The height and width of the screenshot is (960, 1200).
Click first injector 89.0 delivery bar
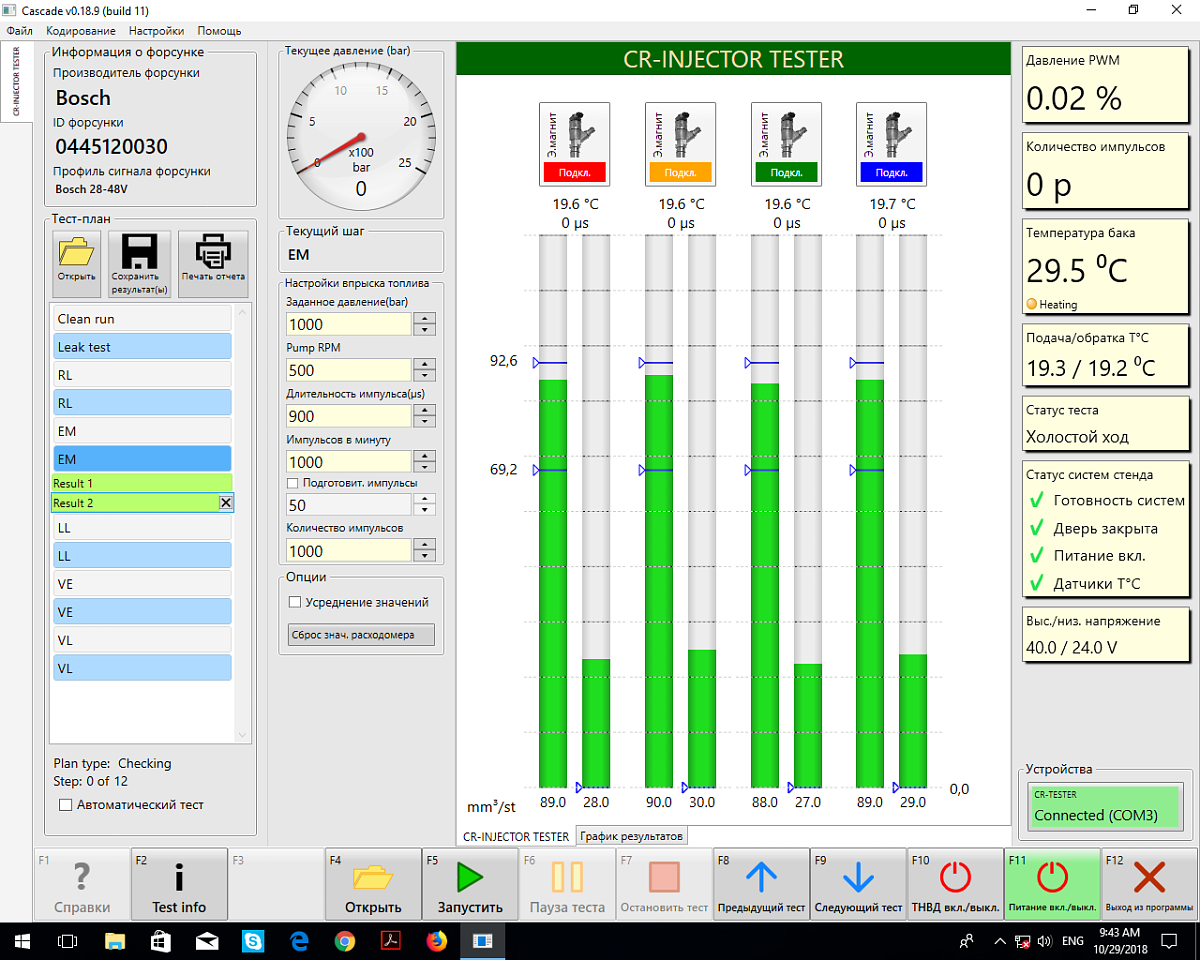click(x=553, y=584)
